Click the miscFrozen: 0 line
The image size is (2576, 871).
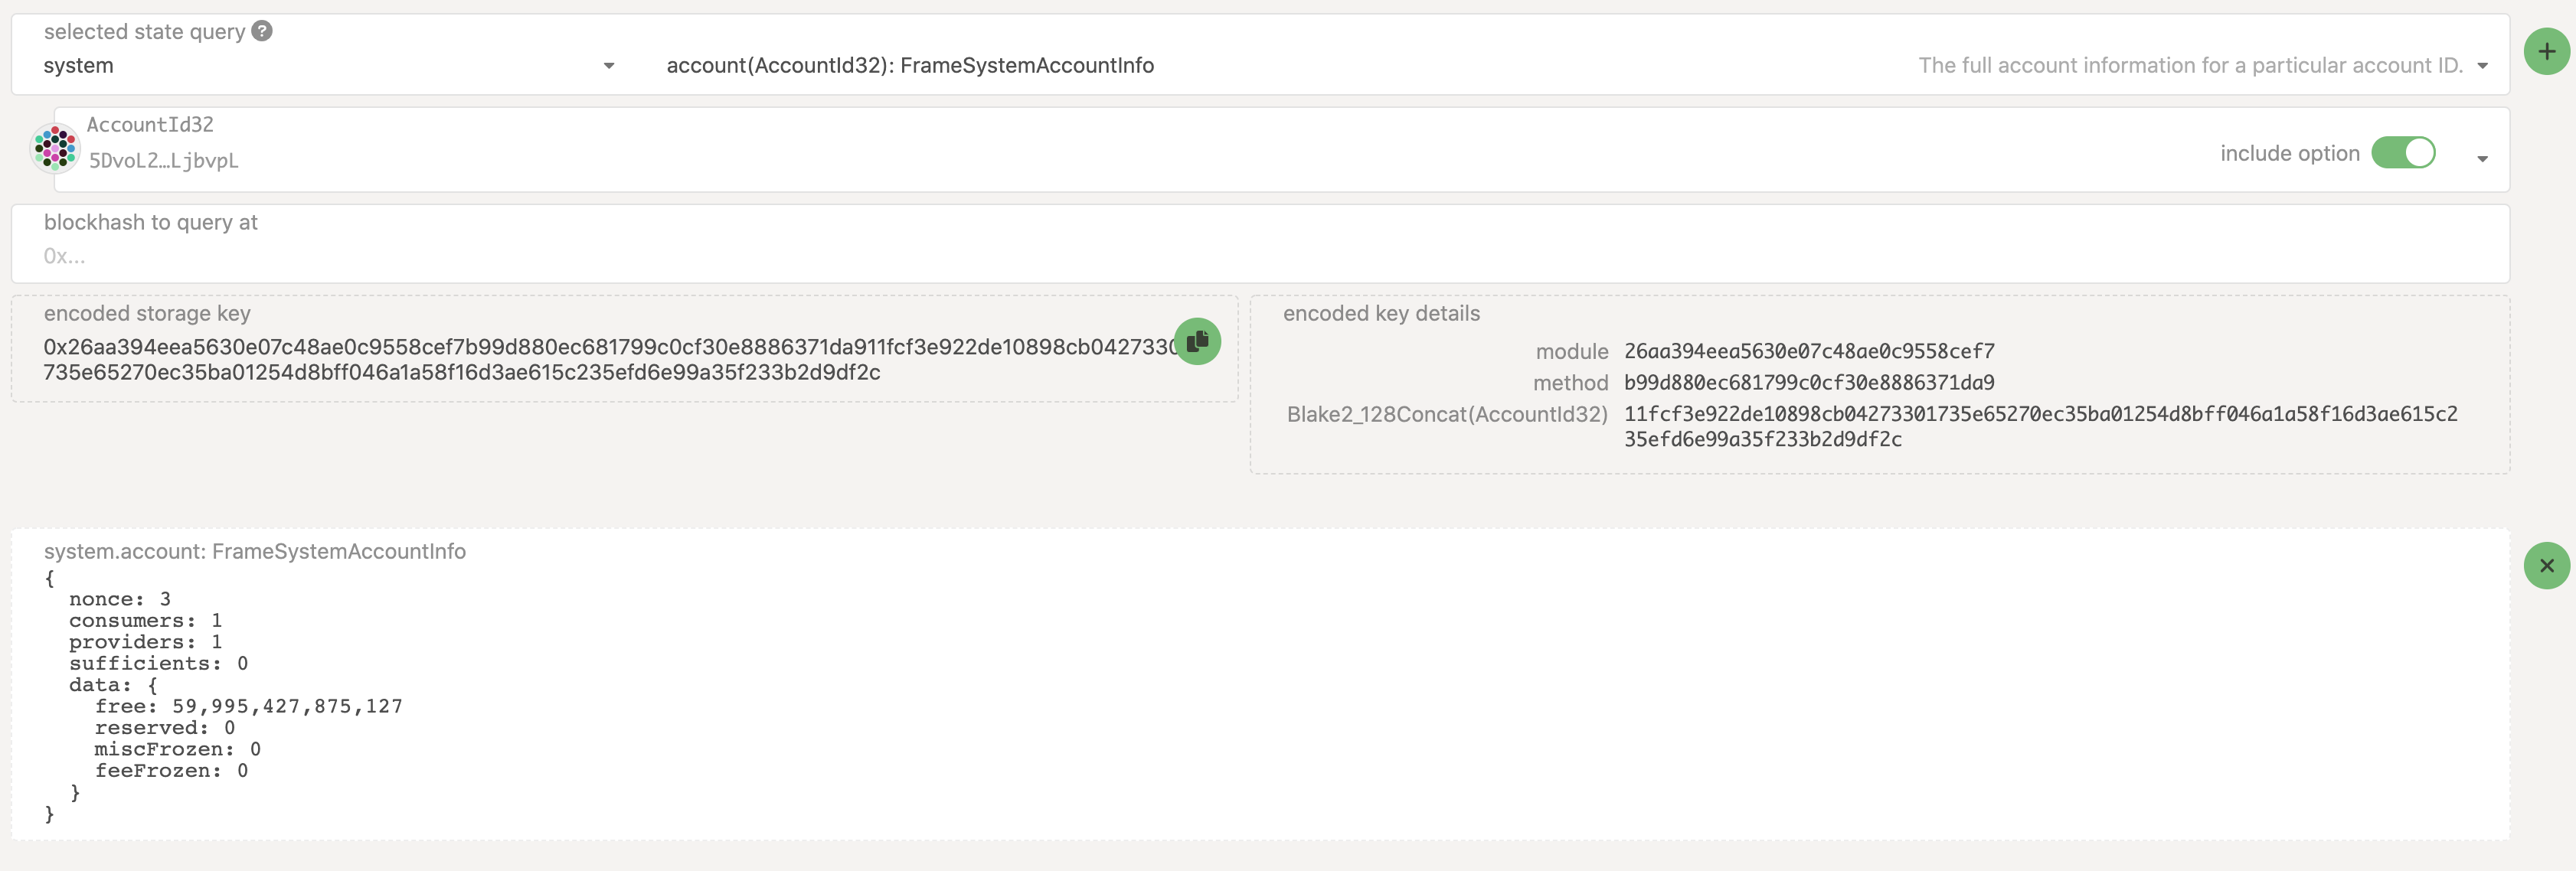[178, 749]
